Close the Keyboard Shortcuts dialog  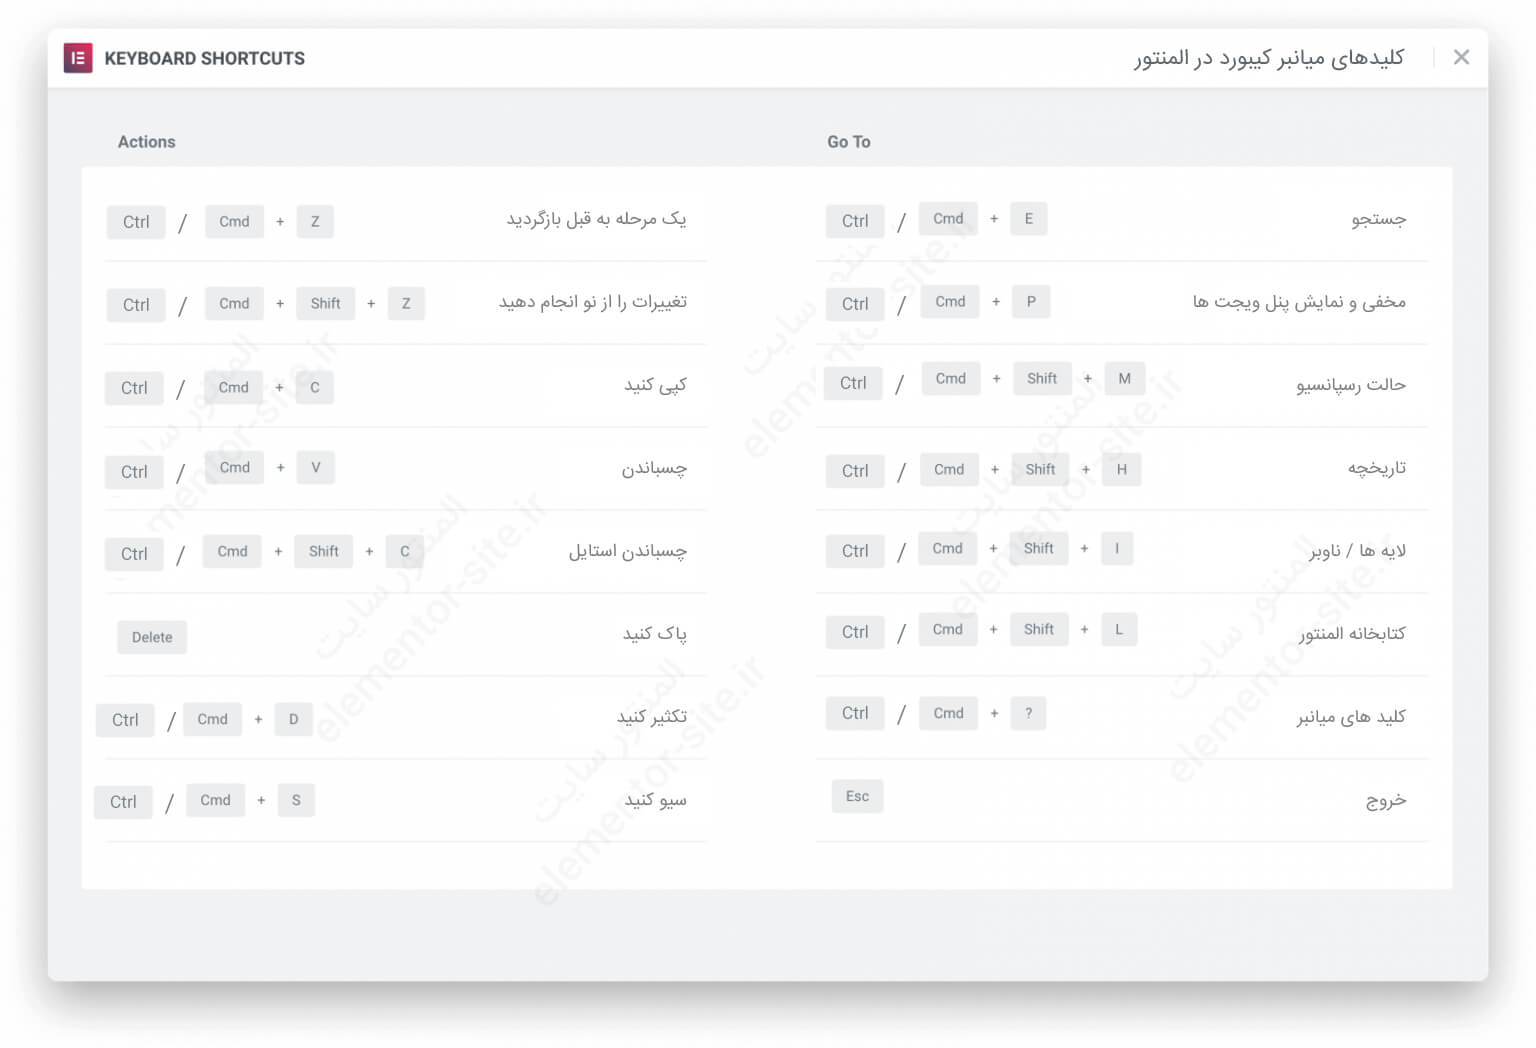click(1461, 57)
